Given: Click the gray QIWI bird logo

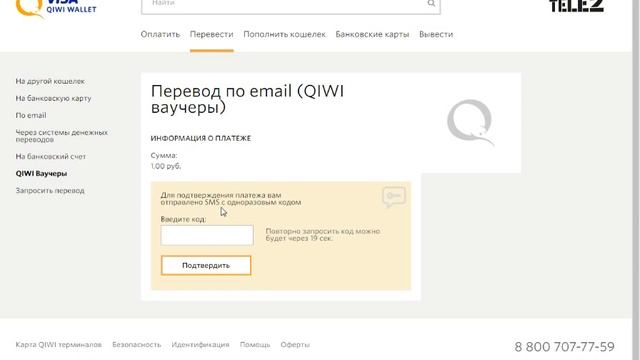Looking at the screenshot, I should pos(471,122).
